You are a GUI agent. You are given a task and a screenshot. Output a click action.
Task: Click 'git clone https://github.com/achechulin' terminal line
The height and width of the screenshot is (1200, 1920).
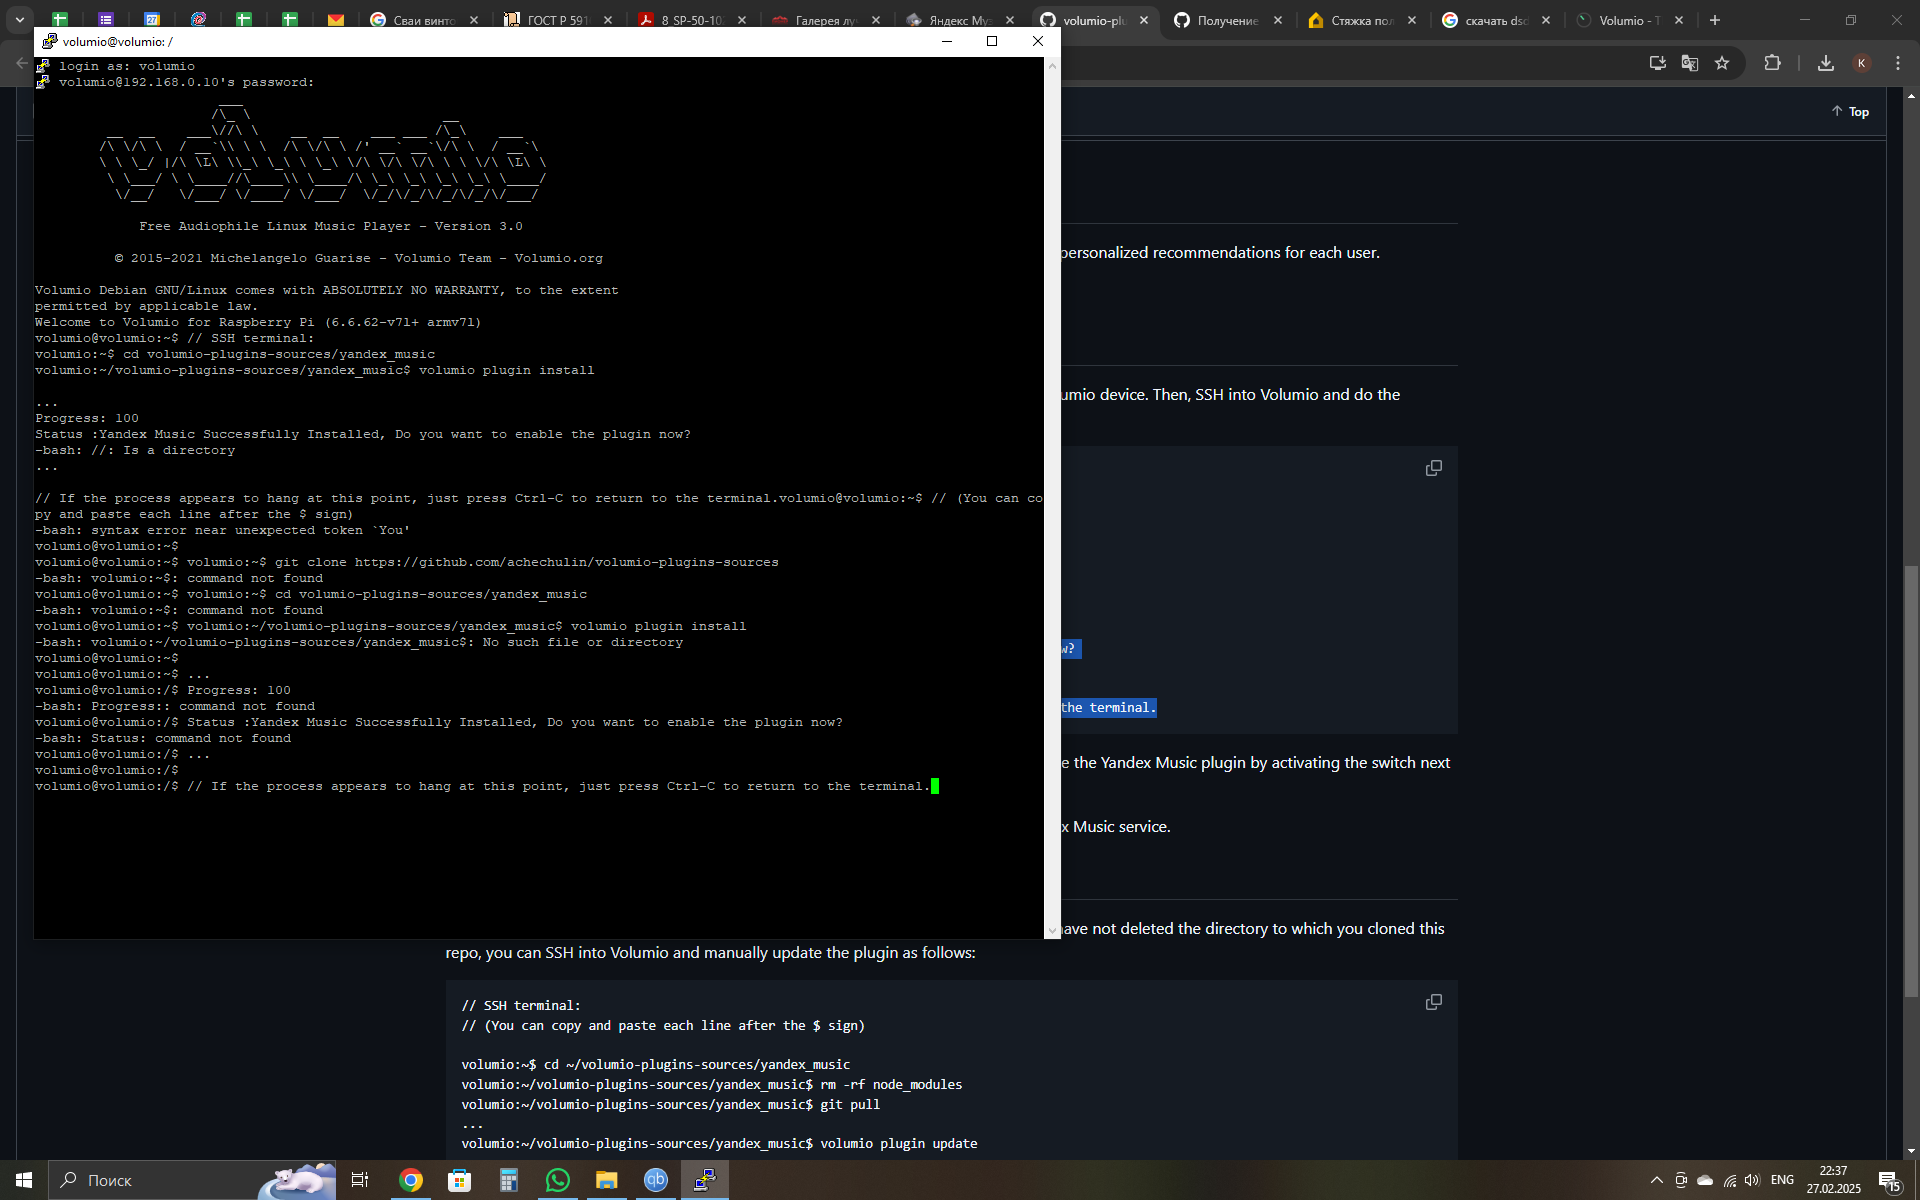pyautogui.click(x=526, y=562)
